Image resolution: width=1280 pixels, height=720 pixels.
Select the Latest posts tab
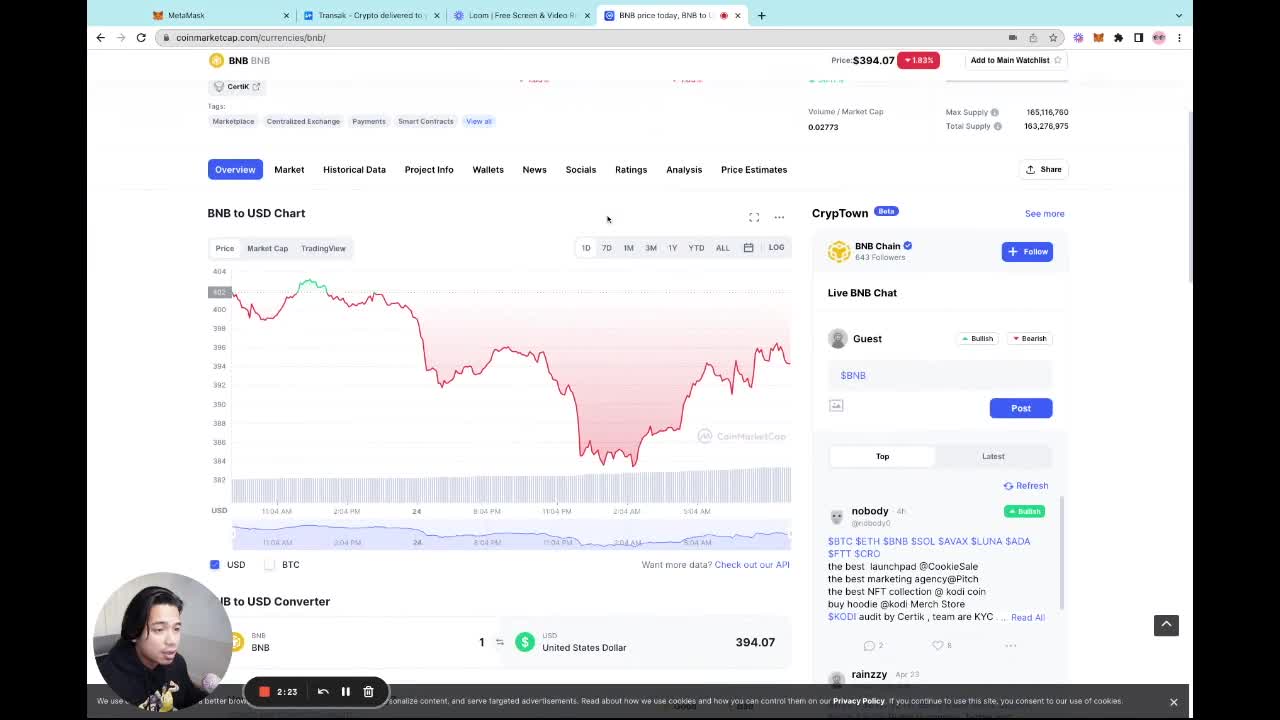(x=993, y=456)
